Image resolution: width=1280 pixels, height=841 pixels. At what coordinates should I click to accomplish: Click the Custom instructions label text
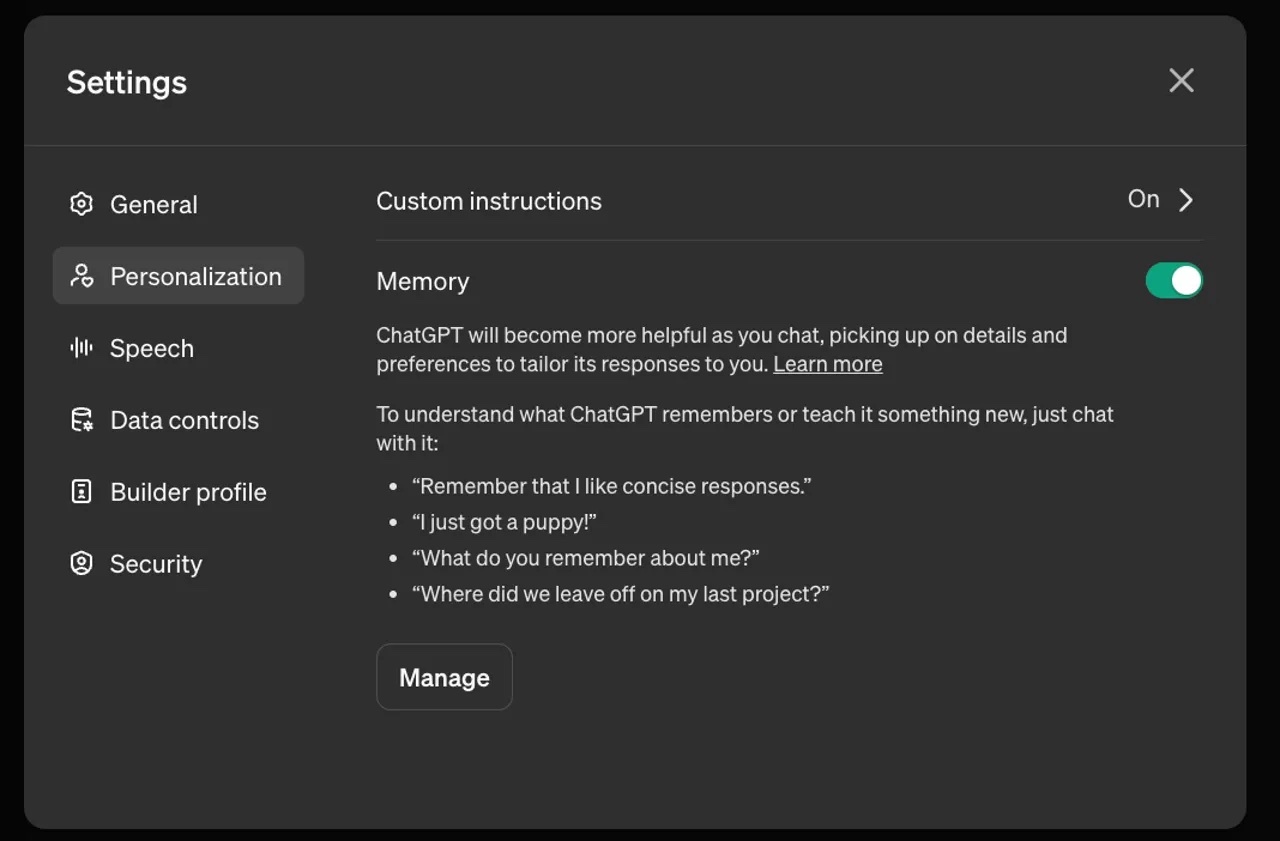pos(489,201)
